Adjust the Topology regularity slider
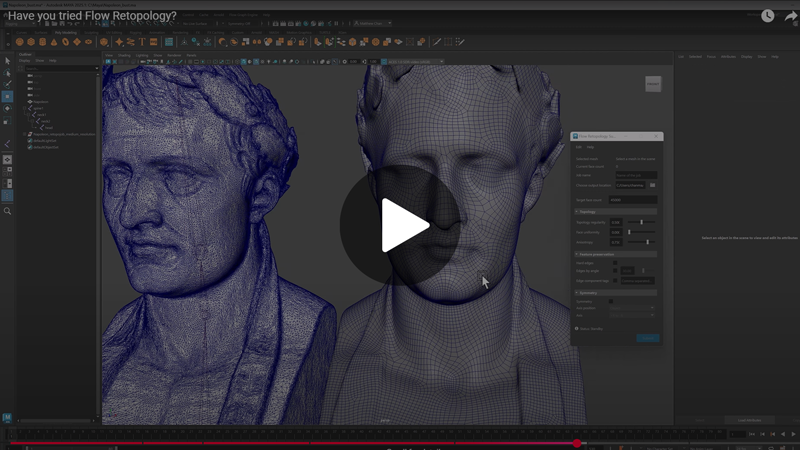 [641, 222]
